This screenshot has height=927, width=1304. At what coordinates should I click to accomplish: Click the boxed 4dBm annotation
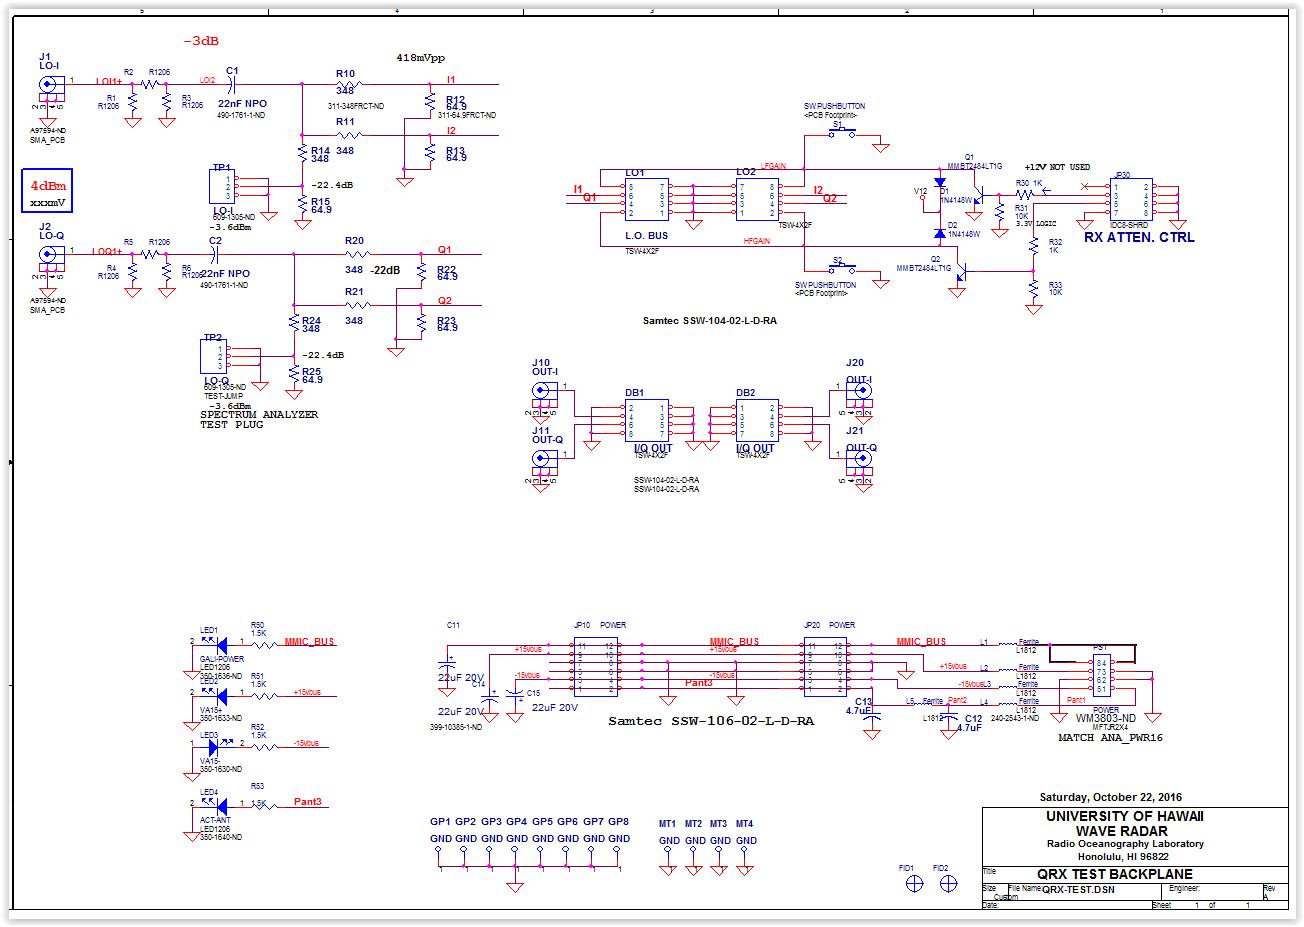(48, 193)
